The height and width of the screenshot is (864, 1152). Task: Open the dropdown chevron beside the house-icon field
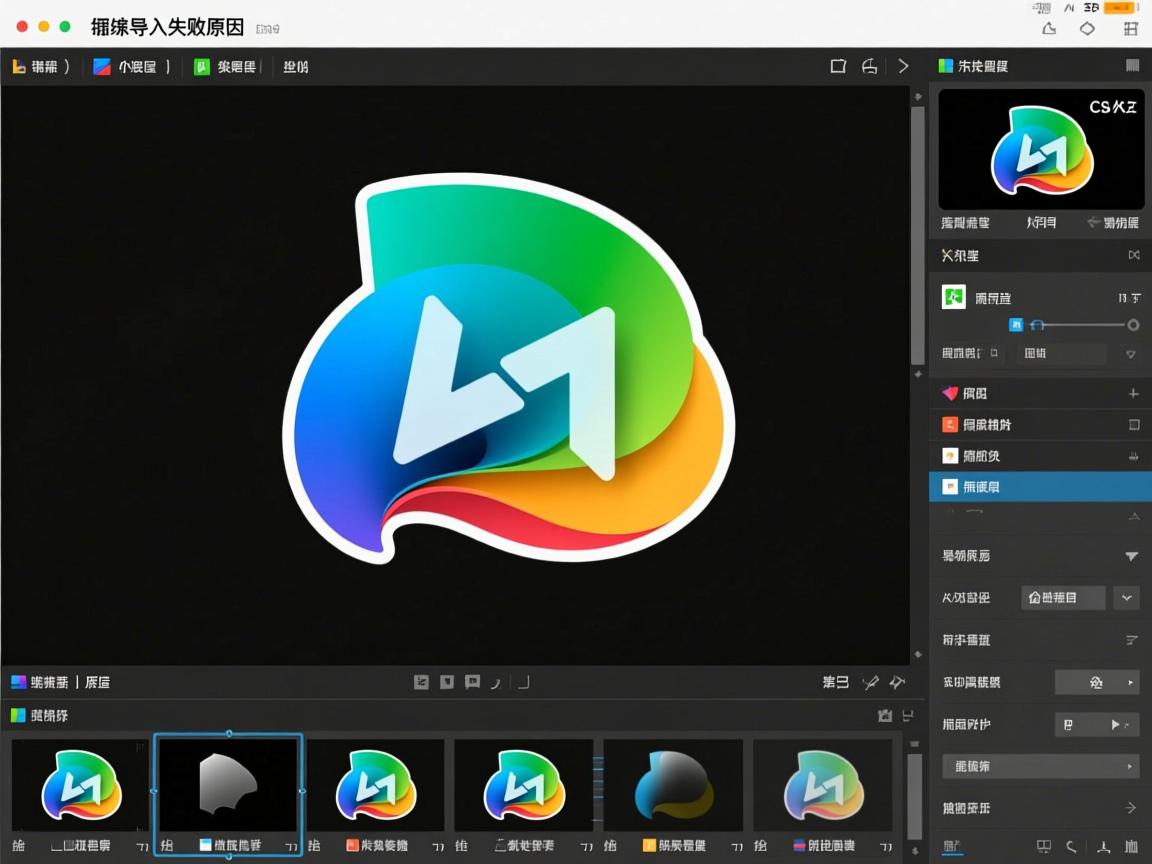pyautogui.click(x=1127, y=598)
